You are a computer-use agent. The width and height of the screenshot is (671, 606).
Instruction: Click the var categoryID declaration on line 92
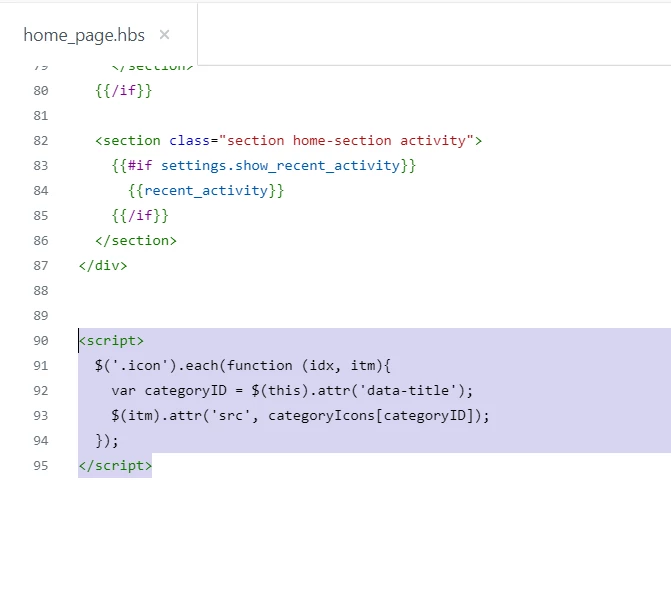click(x=292, y=391)
